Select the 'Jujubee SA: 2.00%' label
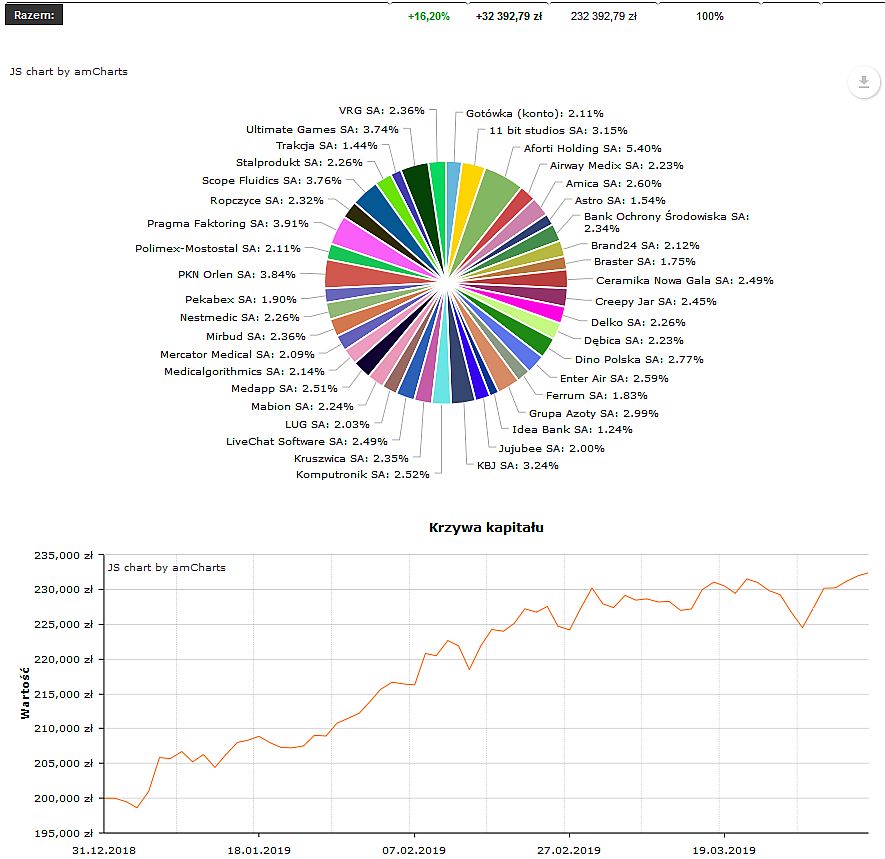Viewport: 885px width, 859px height. [x=551, y=449]
